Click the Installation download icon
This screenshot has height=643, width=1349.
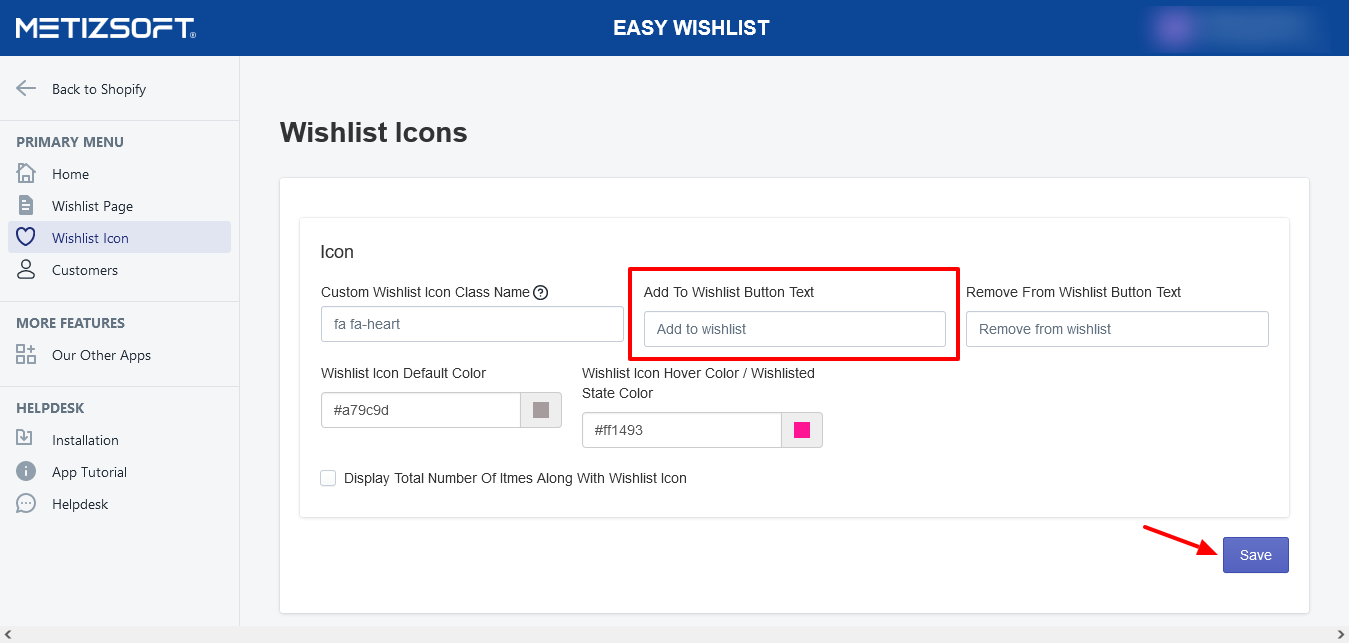pyautogui.click(x=26, y=439)
